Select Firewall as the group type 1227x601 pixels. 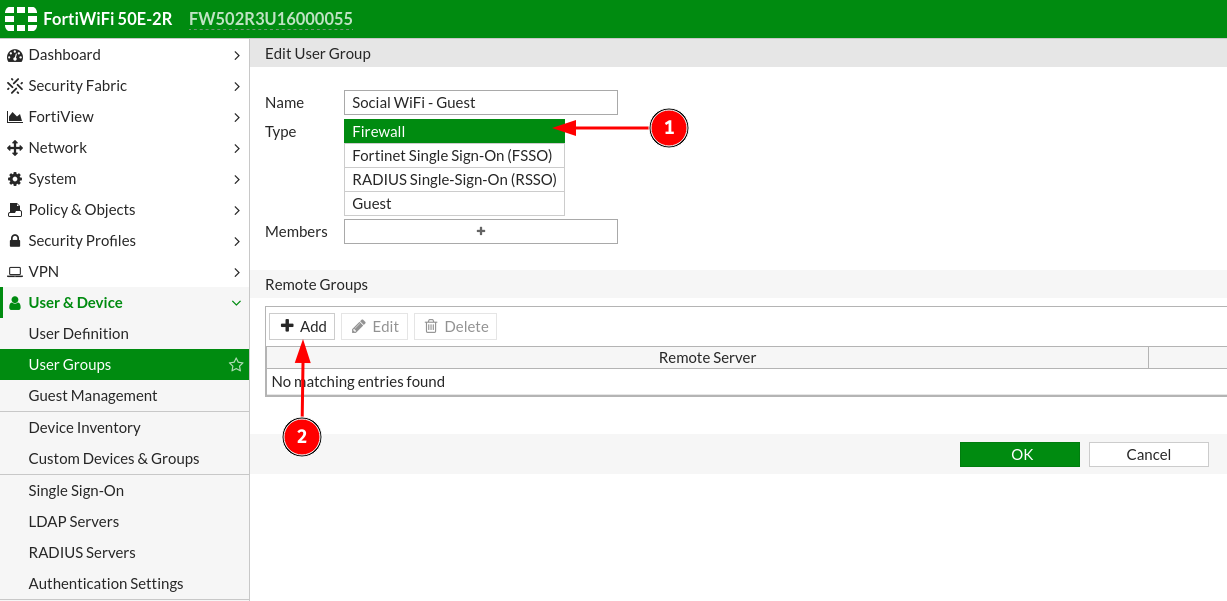pos(454,131)
